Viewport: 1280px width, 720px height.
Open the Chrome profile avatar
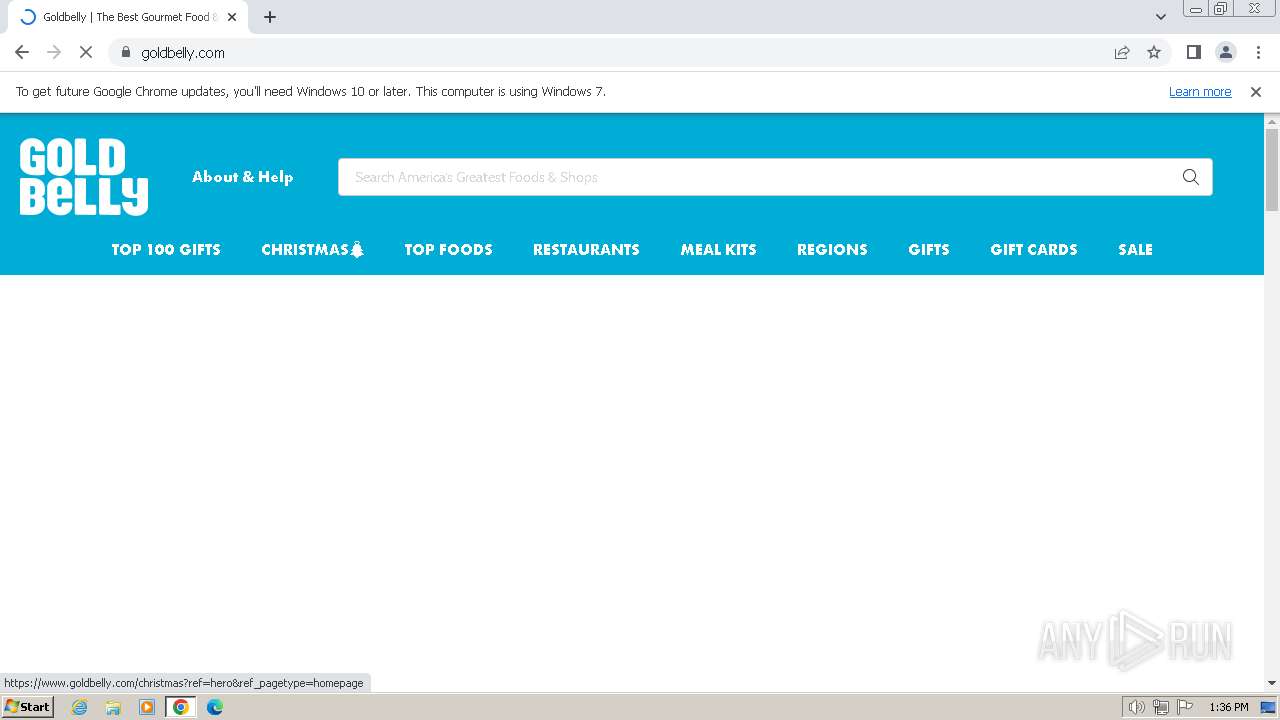(1225, 52)
